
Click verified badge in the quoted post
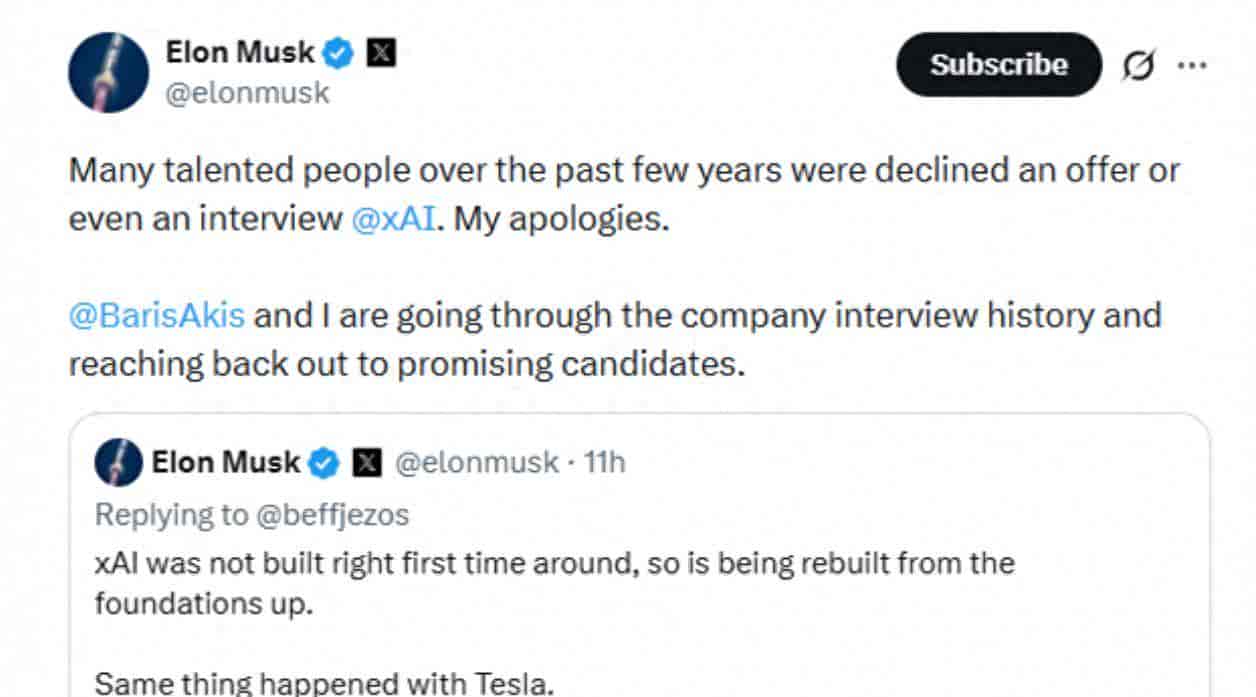[324, 462]
